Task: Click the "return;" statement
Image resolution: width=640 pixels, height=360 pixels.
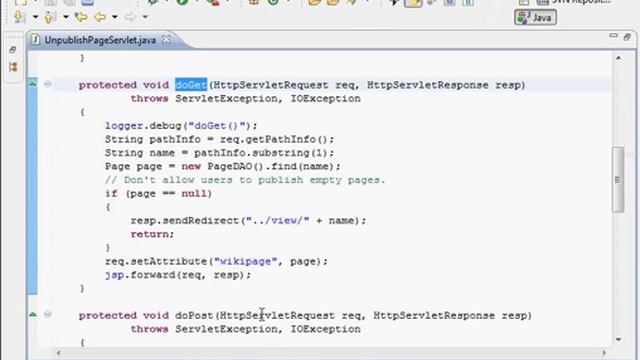Action: 152,234
